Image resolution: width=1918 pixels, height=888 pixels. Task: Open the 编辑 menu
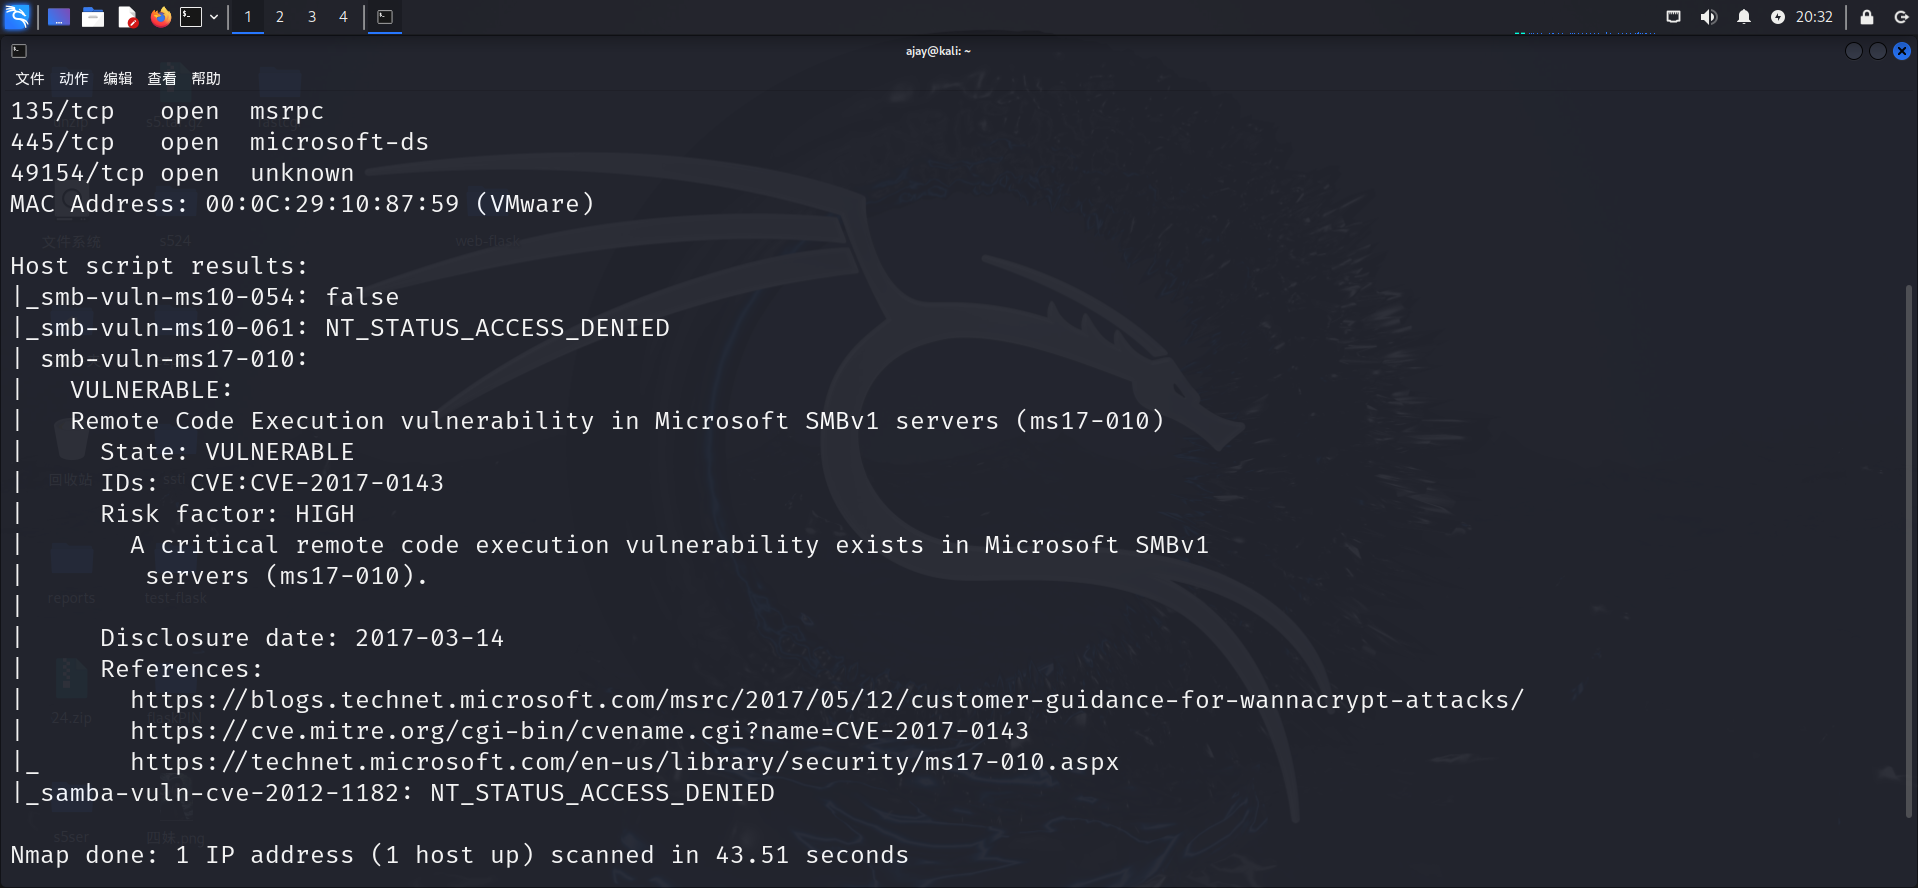[117, 79]
